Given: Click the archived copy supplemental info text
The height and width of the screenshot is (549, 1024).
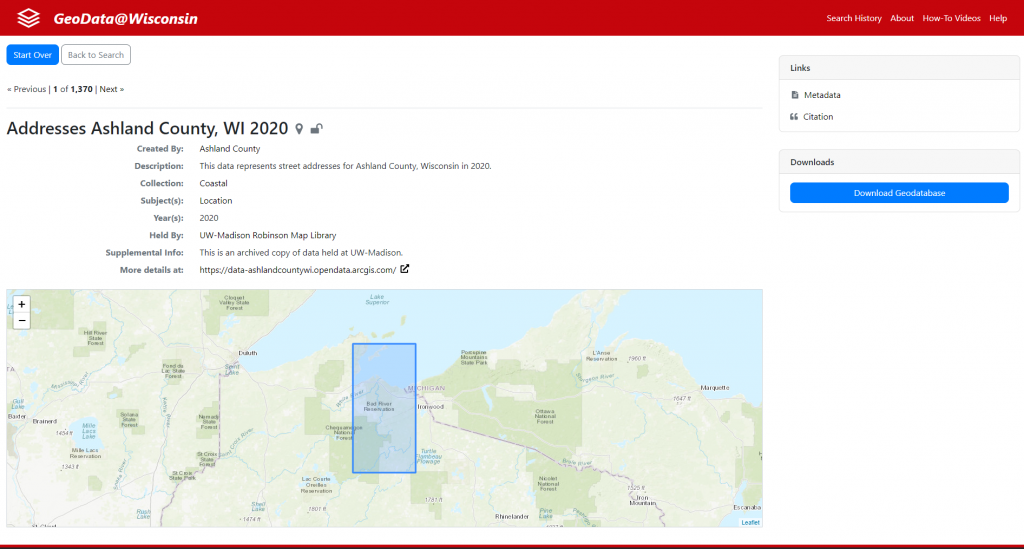Looking at the screenshot, I should pos(301,253).
